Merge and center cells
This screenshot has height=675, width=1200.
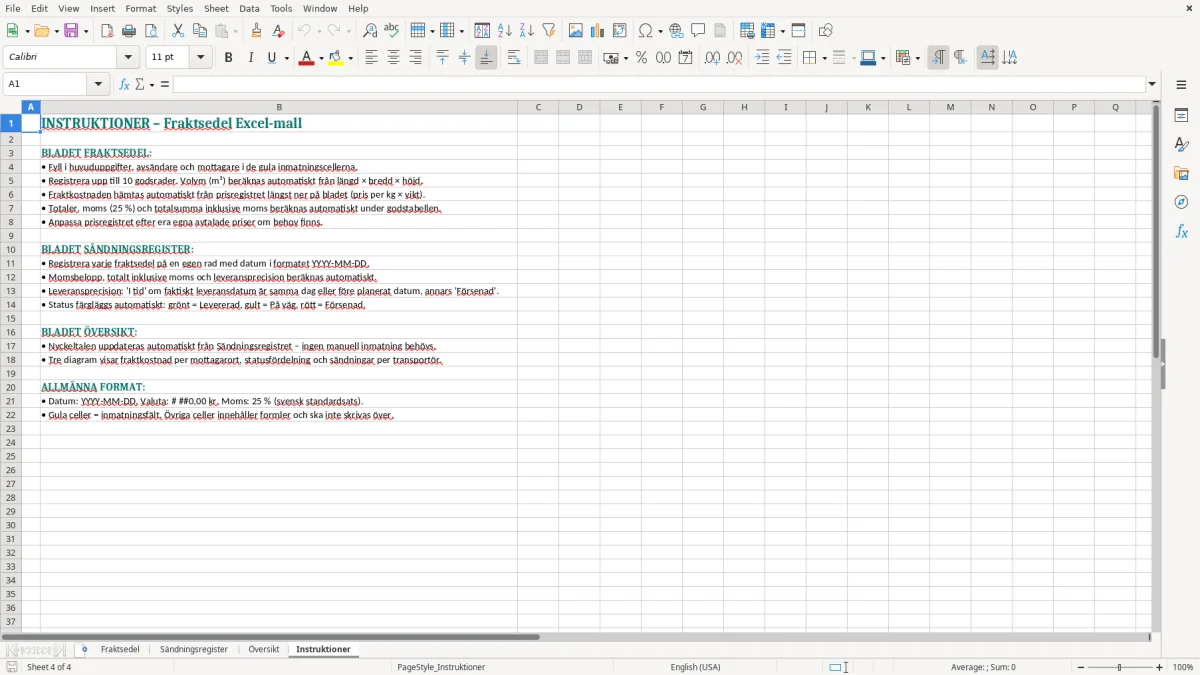pyautogui.click(x=541, y=58)
